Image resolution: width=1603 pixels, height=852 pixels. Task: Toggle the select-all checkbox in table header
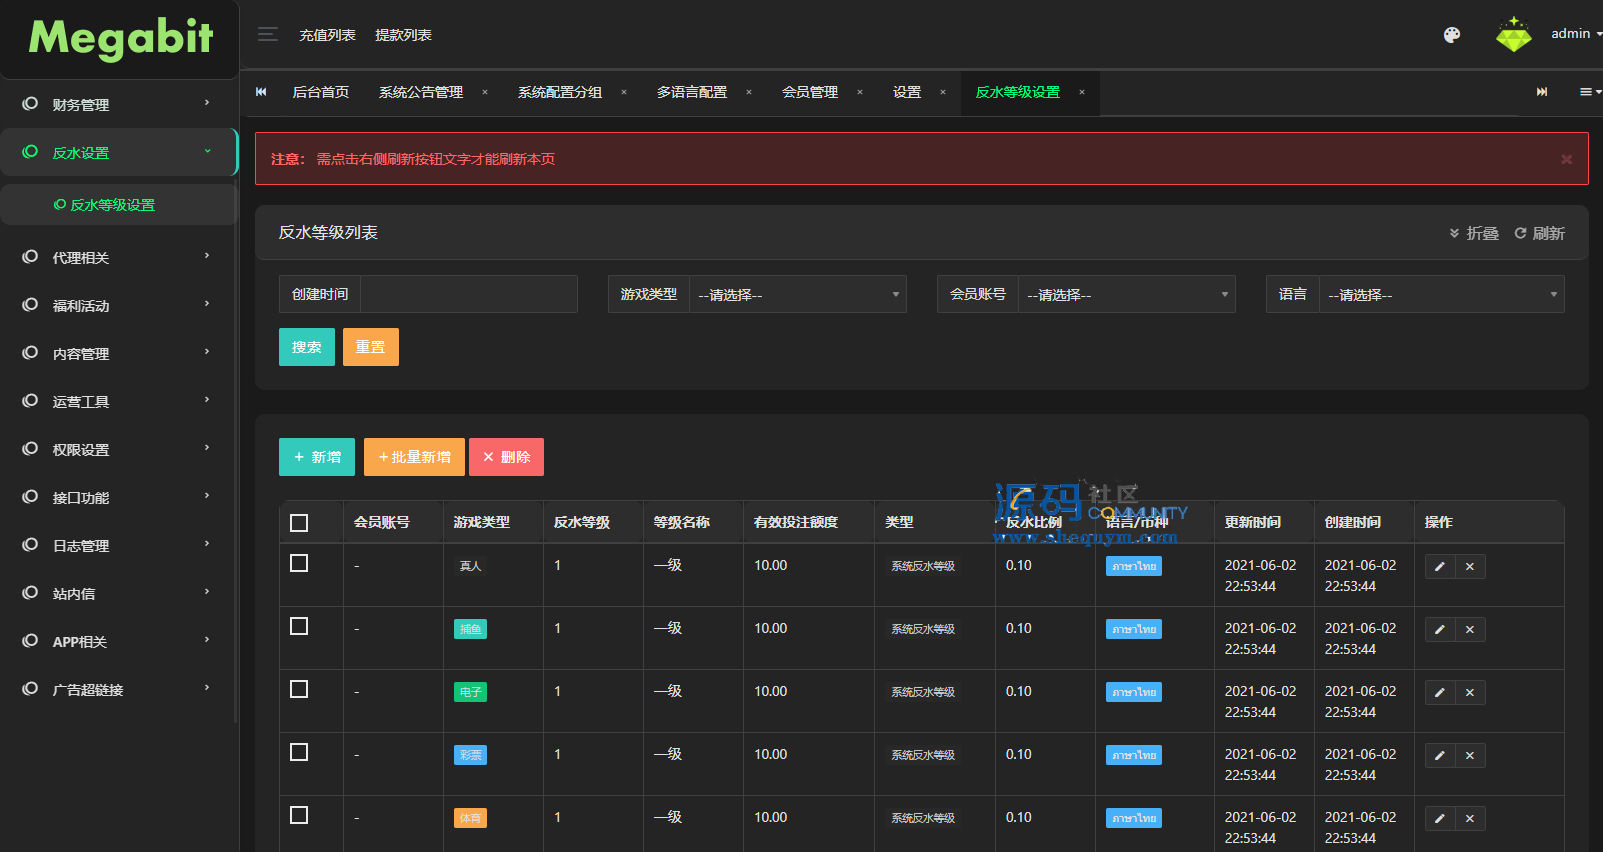(299, 523)
